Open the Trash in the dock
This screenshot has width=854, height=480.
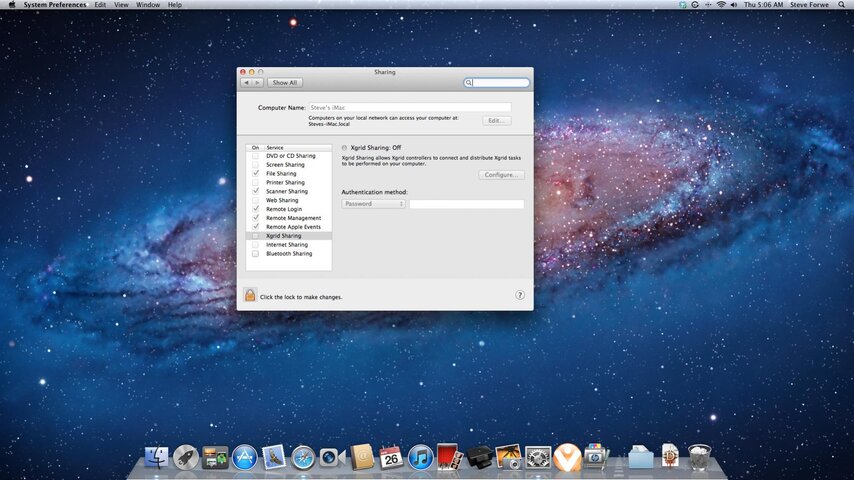click(699, 457)
